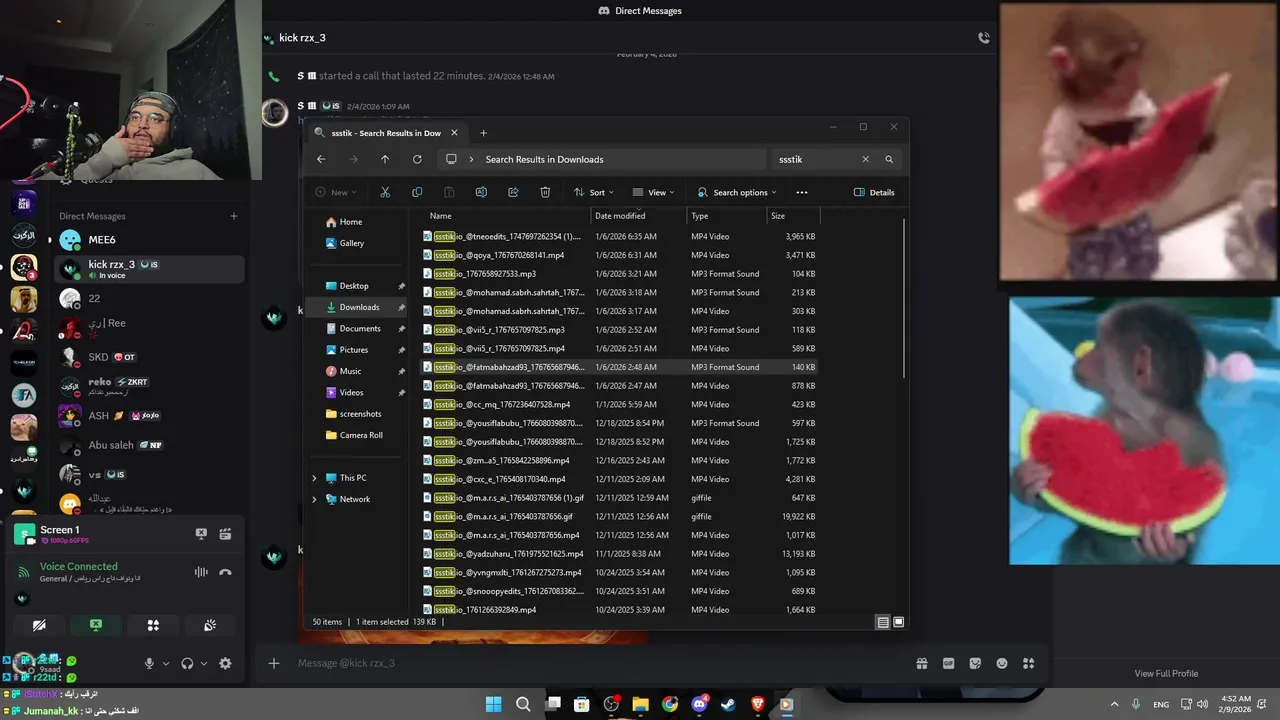The height and width of the screenshot is (720, 1280).
Task: Open Brave browser from the taskbar
Action: click(757, 704)
